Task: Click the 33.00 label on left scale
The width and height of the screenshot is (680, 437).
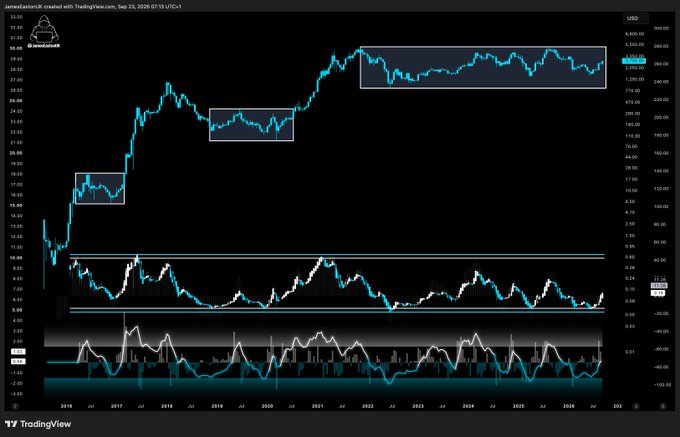Action: tap(16, 16)
